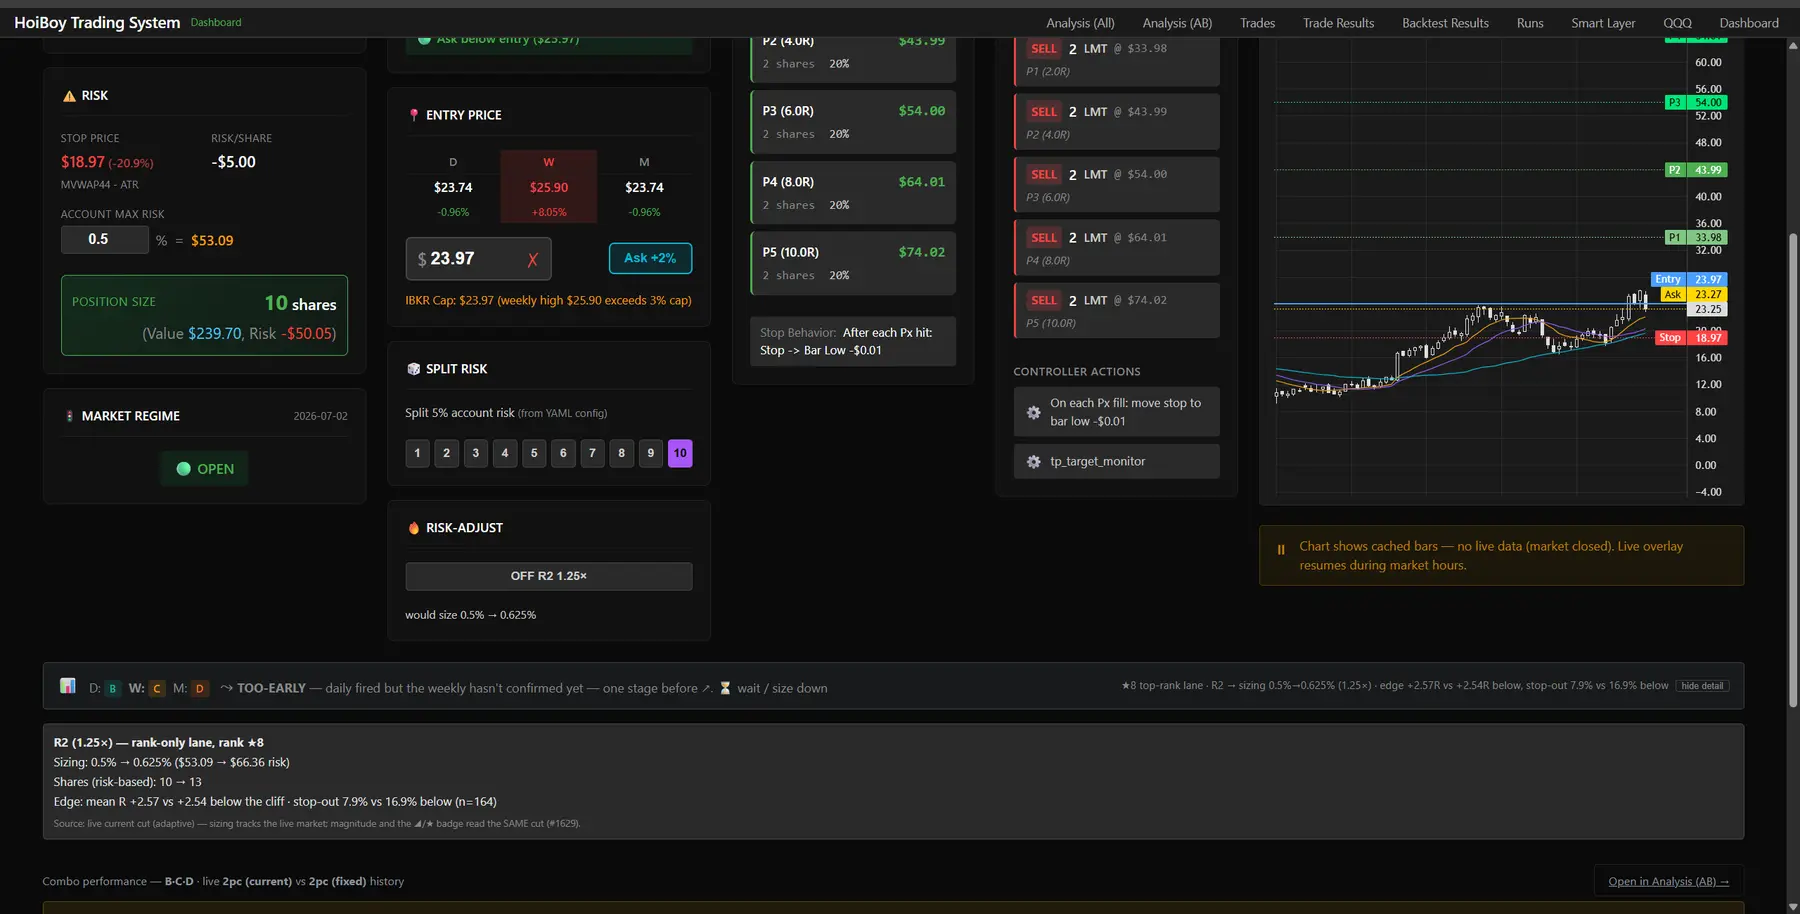Click the tp_target_monitor controller action

(1116, 461)
